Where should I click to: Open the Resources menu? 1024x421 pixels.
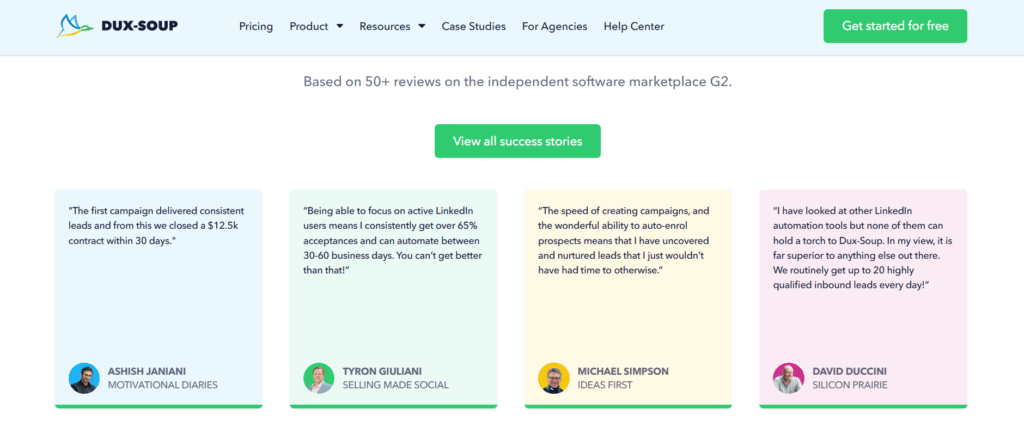pos(392,27)
